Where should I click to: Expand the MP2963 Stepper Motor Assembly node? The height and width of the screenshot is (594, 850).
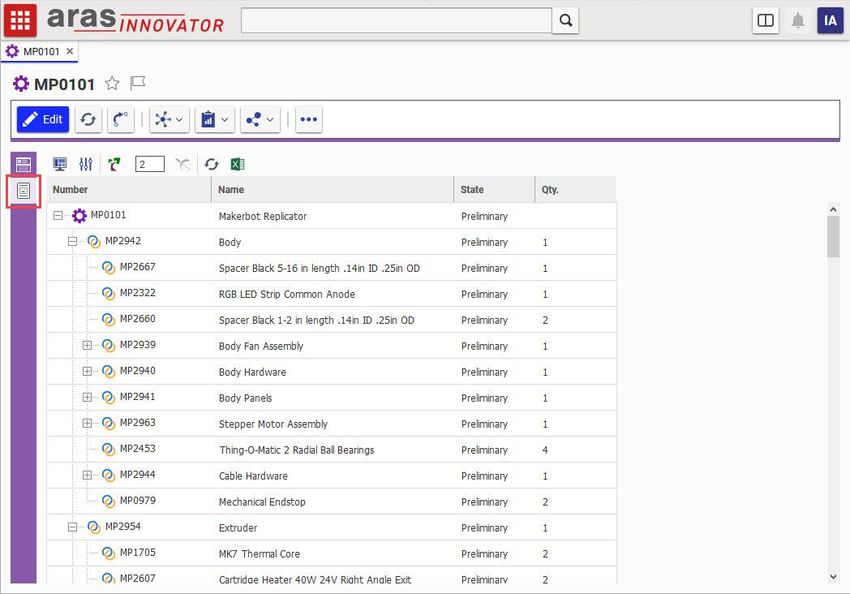[x=87, y=423]
